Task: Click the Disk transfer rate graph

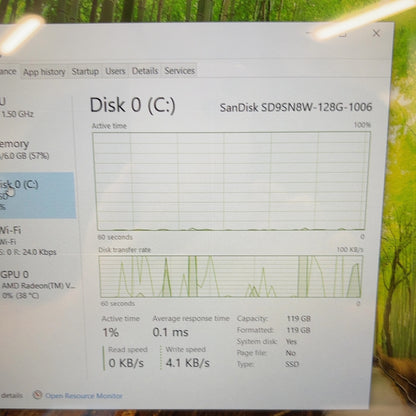Action: tap(231, 276)
